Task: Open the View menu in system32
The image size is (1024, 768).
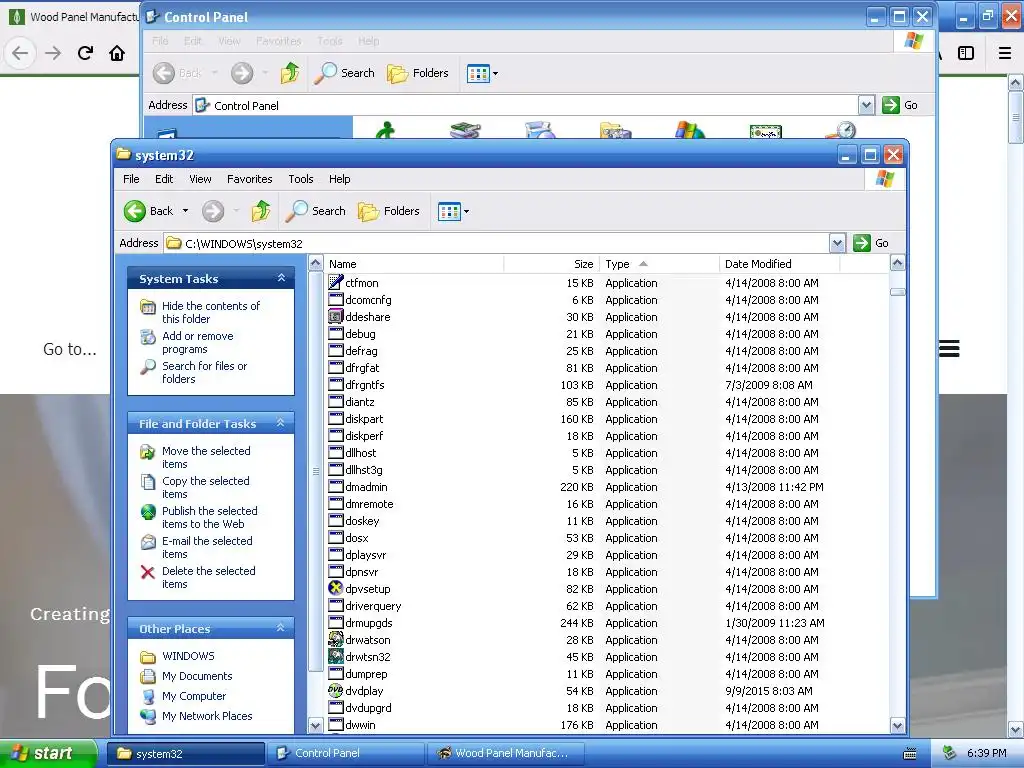Action: click(x=200, y=179)
